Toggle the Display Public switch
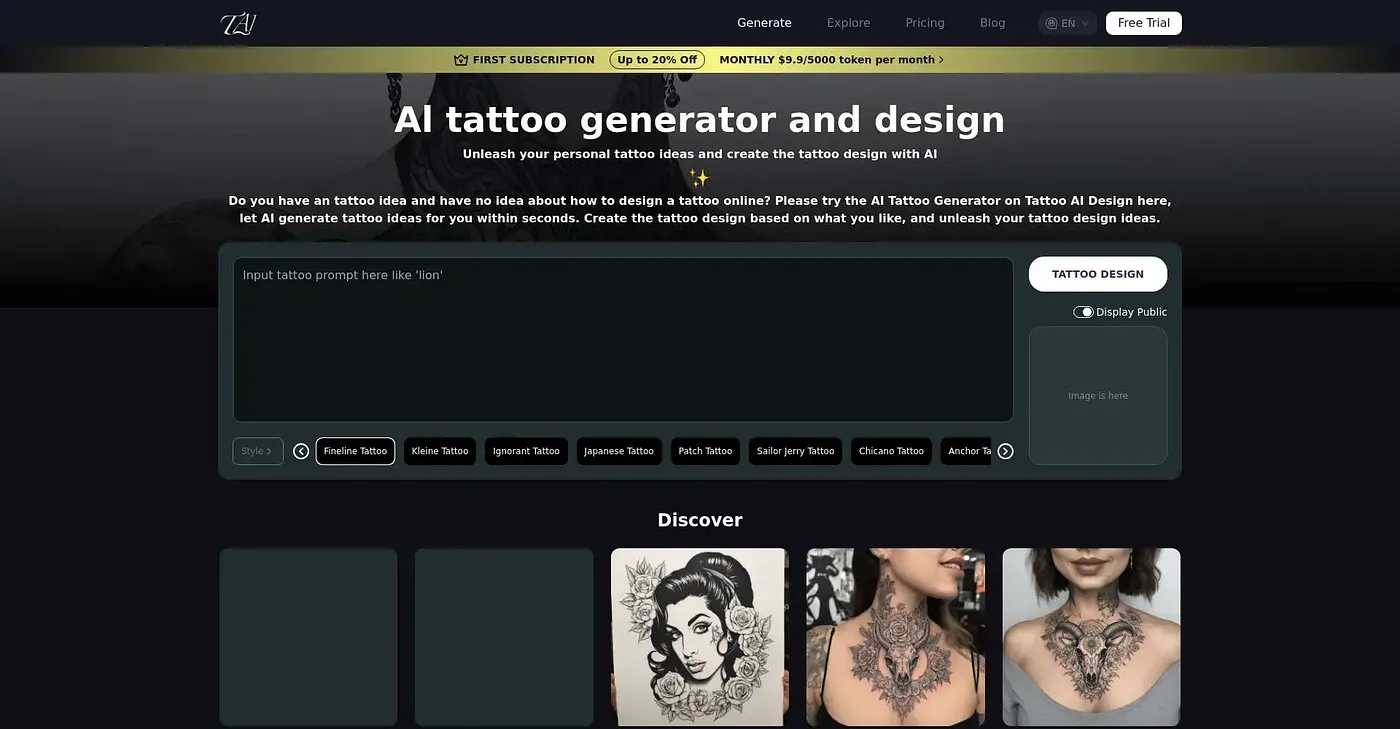Image resolution: width=1400 pixels, height=729 pixels. [x=1083, y=312]
